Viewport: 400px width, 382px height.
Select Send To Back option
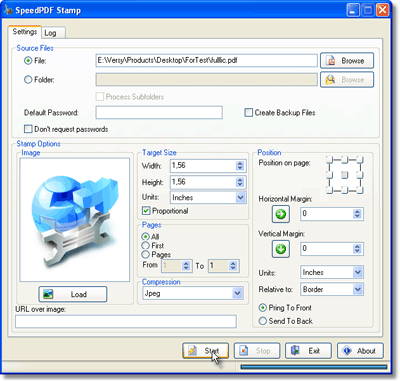point(263,321)
